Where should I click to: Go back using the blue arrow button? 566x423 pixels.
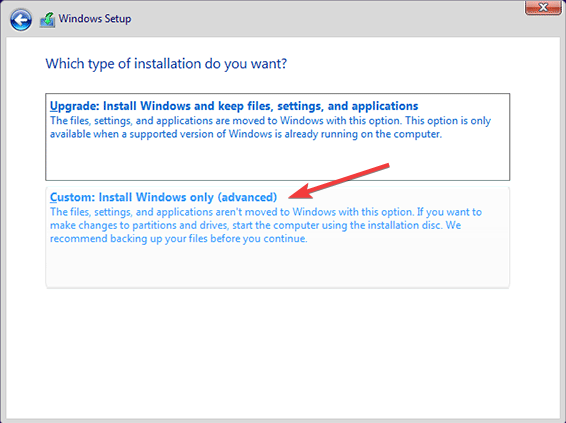pos(21,19)
